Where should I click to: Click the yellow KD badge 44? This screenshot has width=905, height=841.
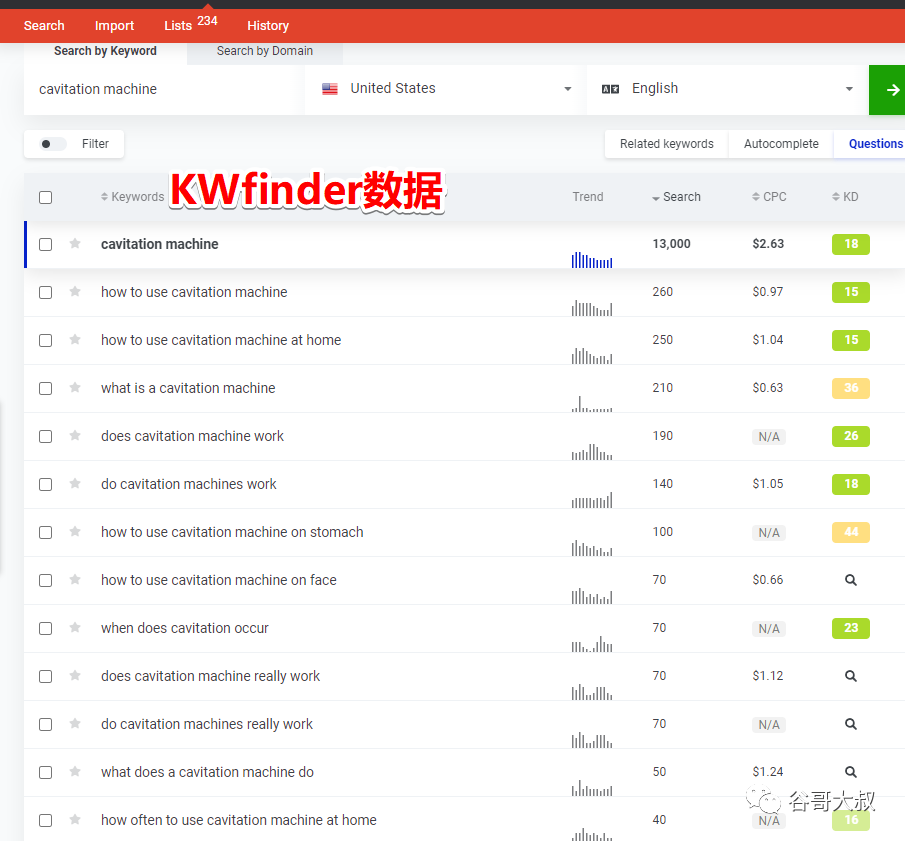tap(851, 532)
